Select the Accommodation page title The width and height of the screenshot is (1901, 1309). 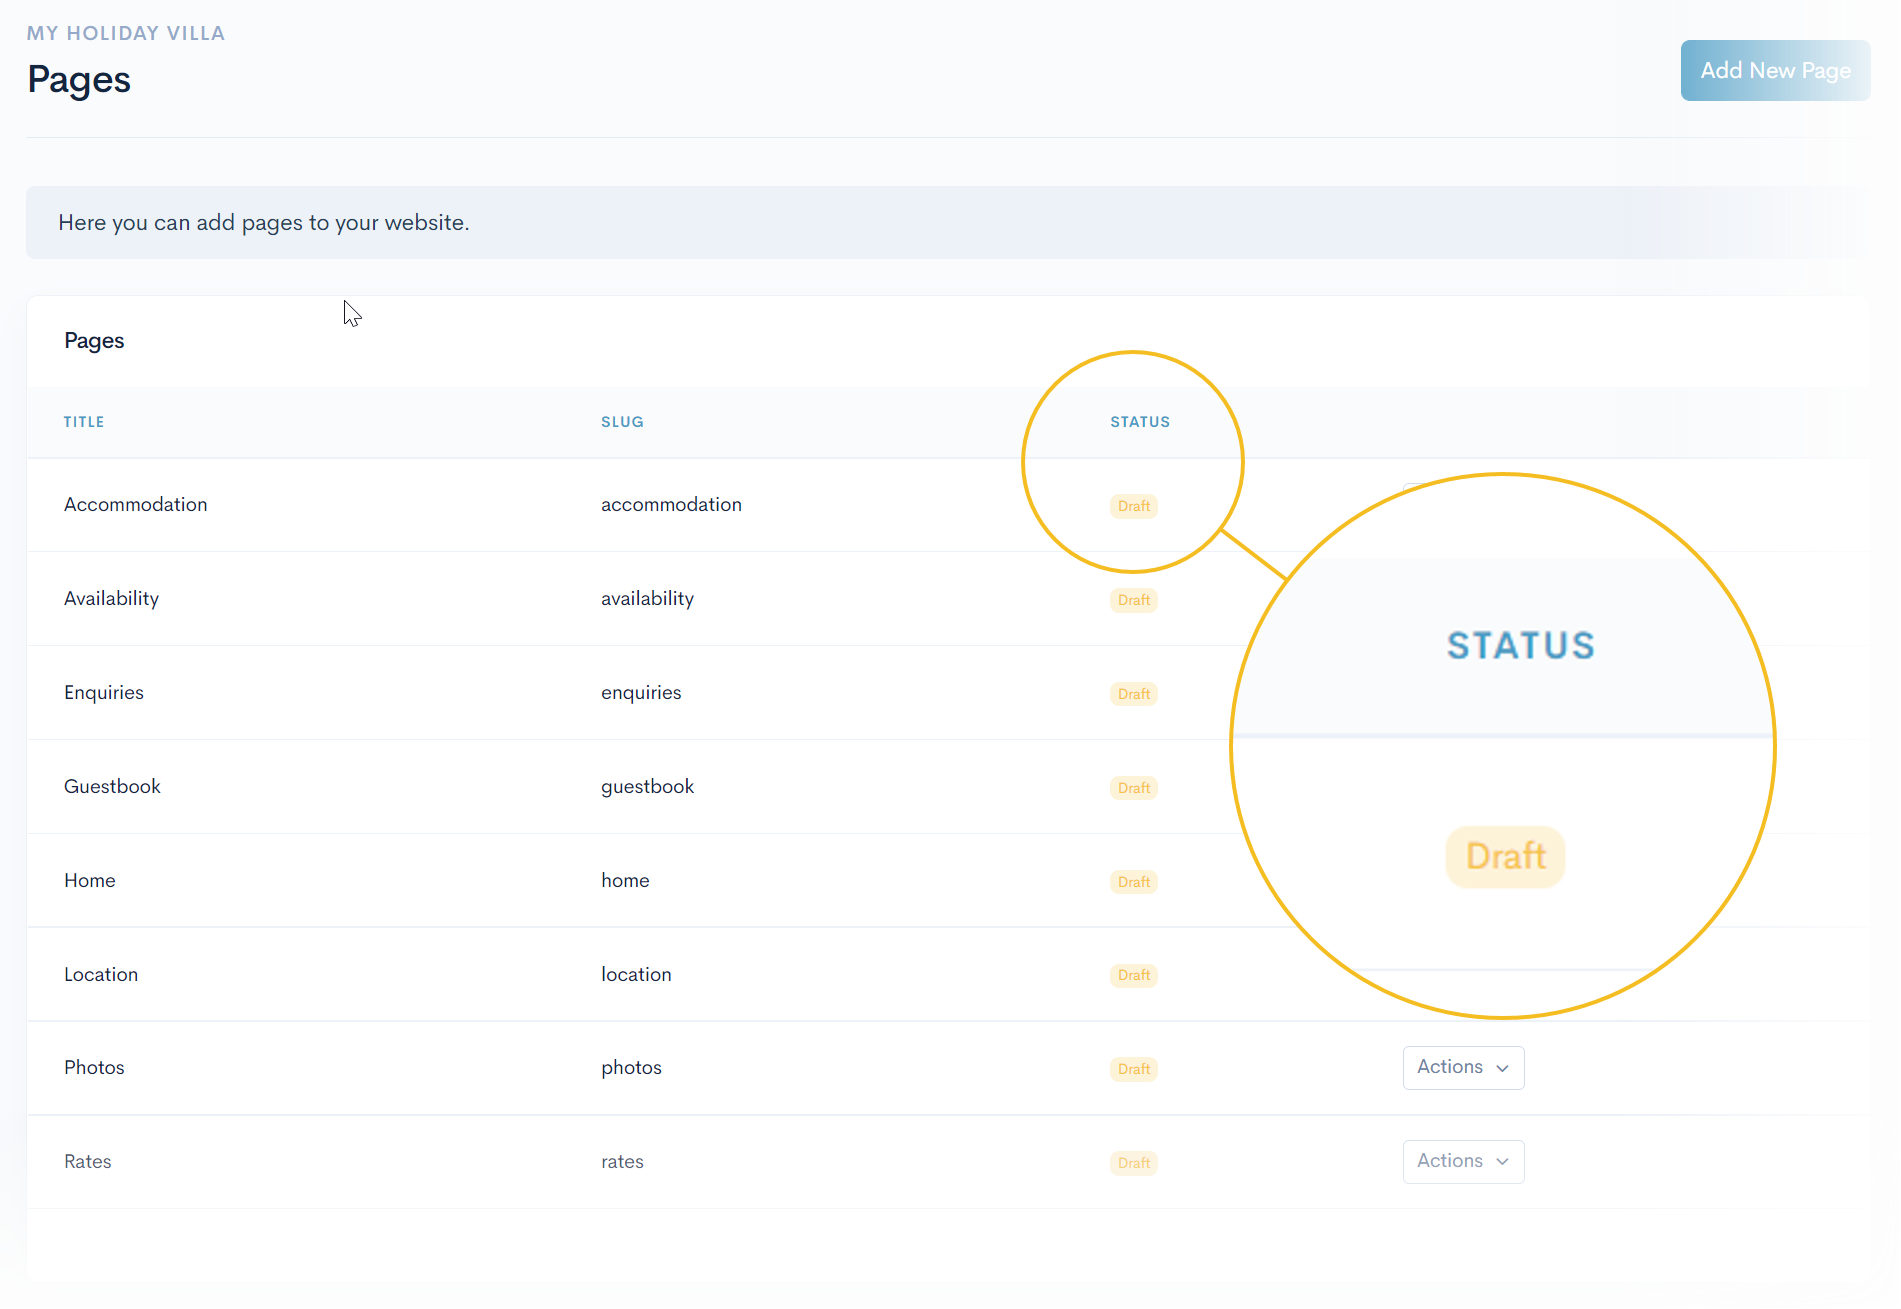click(x=136, y=504)
